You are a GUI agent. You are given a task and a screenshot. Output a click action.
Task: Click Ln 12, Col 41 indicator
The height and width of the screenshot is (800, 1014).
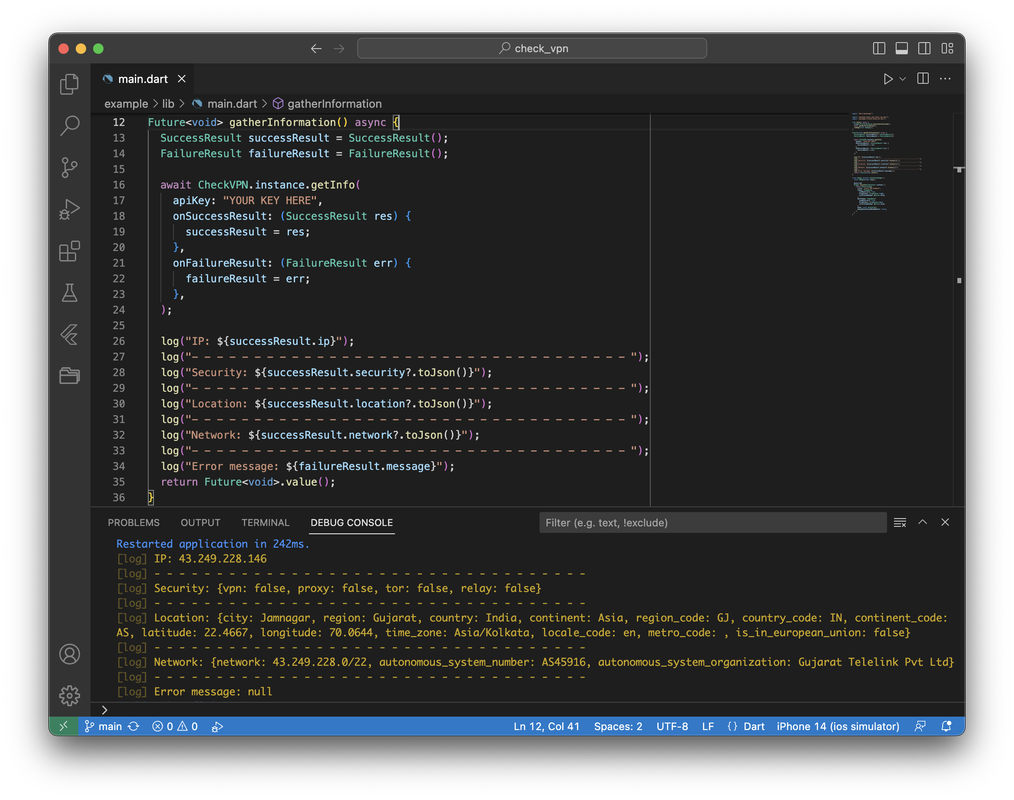[x=546, y=726]
